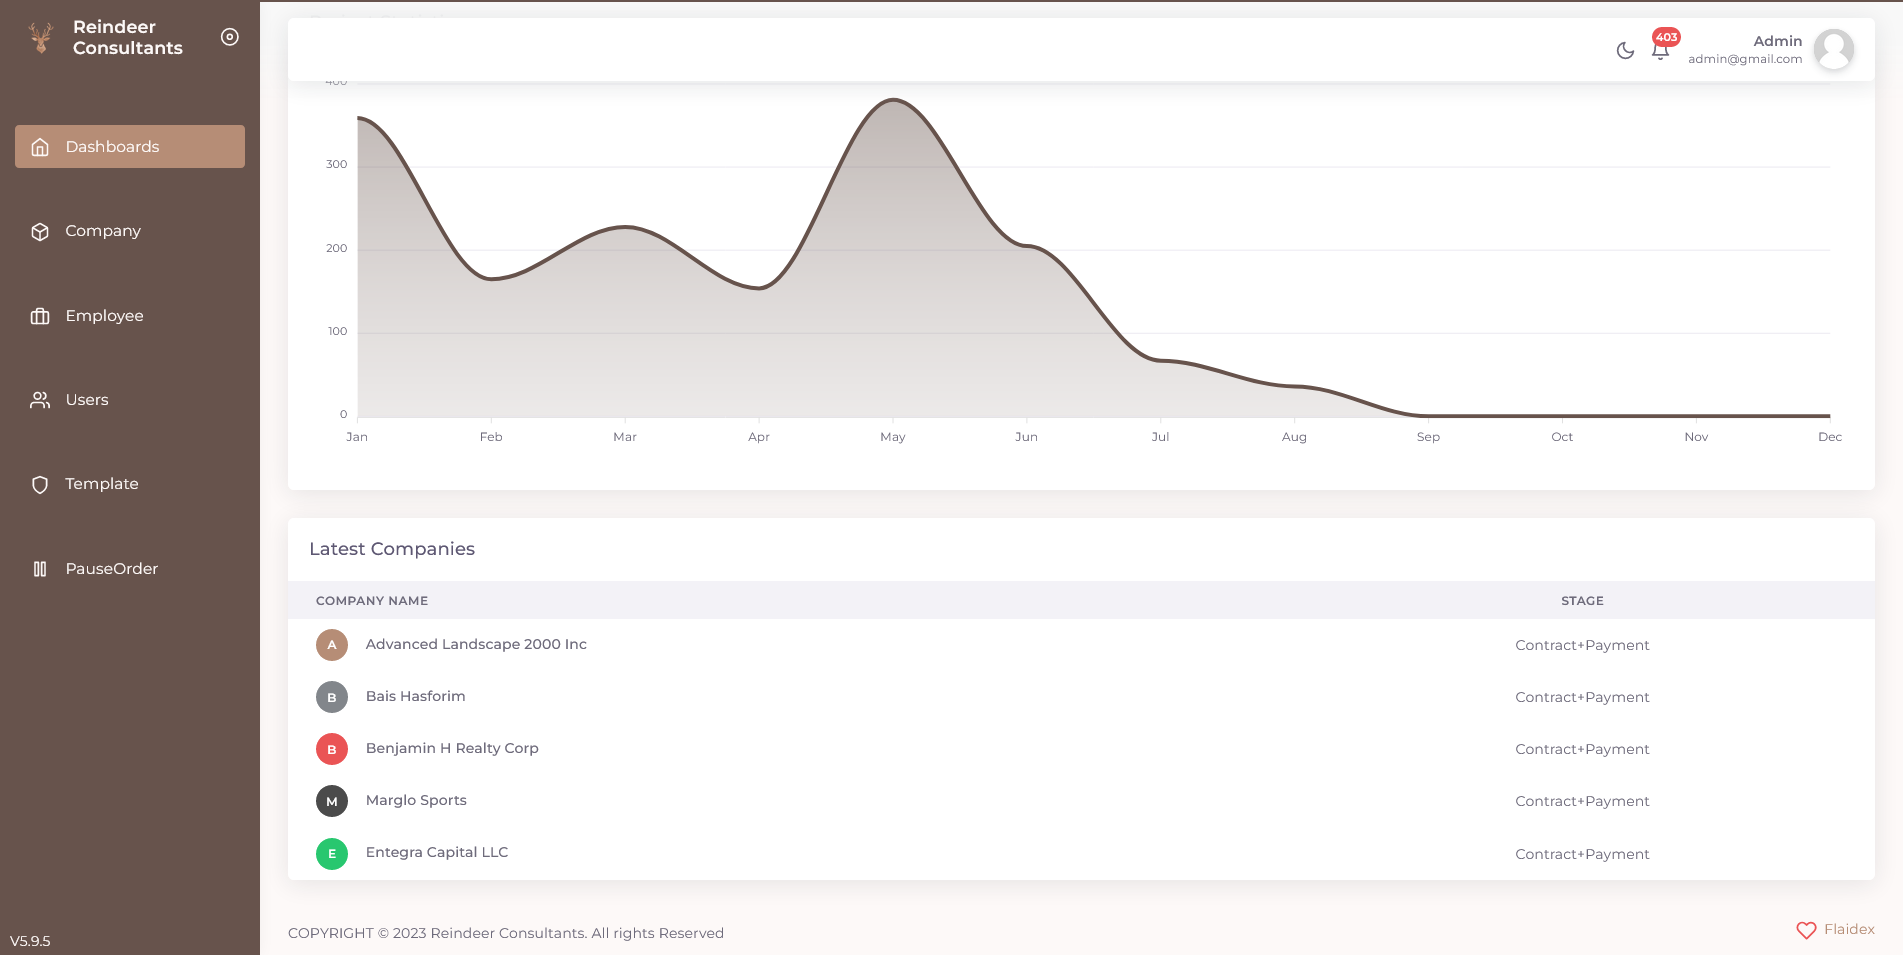Click the Template shield icon
The width and height of the screenshot is (1903, 955).
(40, 484)
